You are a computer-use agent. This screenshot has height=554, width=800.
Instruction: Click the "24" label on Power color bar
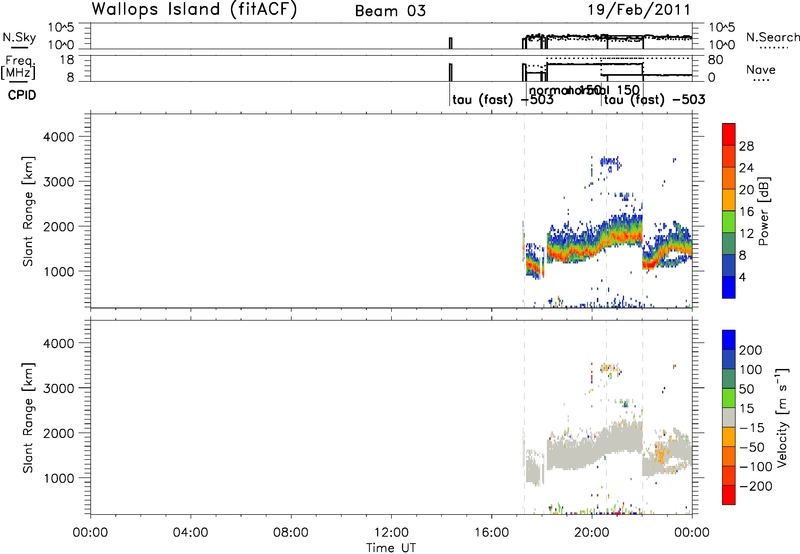746,168
